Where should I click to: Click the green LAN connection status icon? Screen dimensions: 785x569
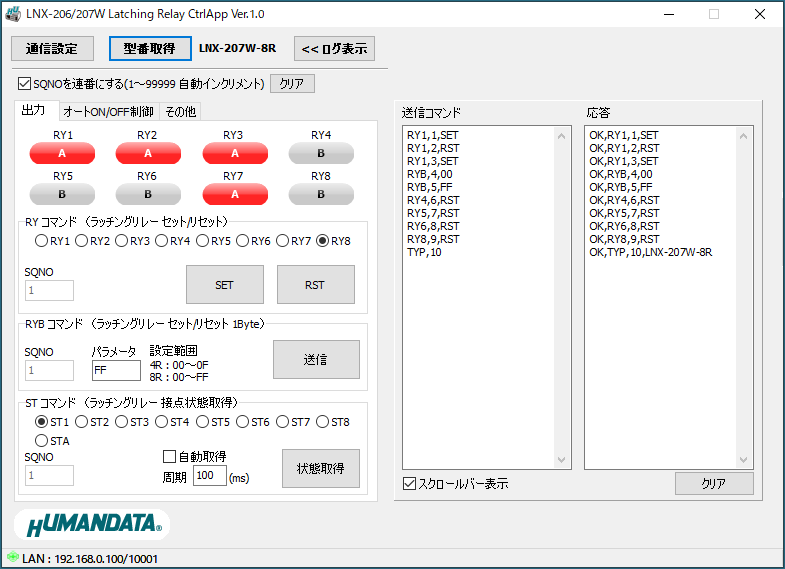tap(12, 558)
